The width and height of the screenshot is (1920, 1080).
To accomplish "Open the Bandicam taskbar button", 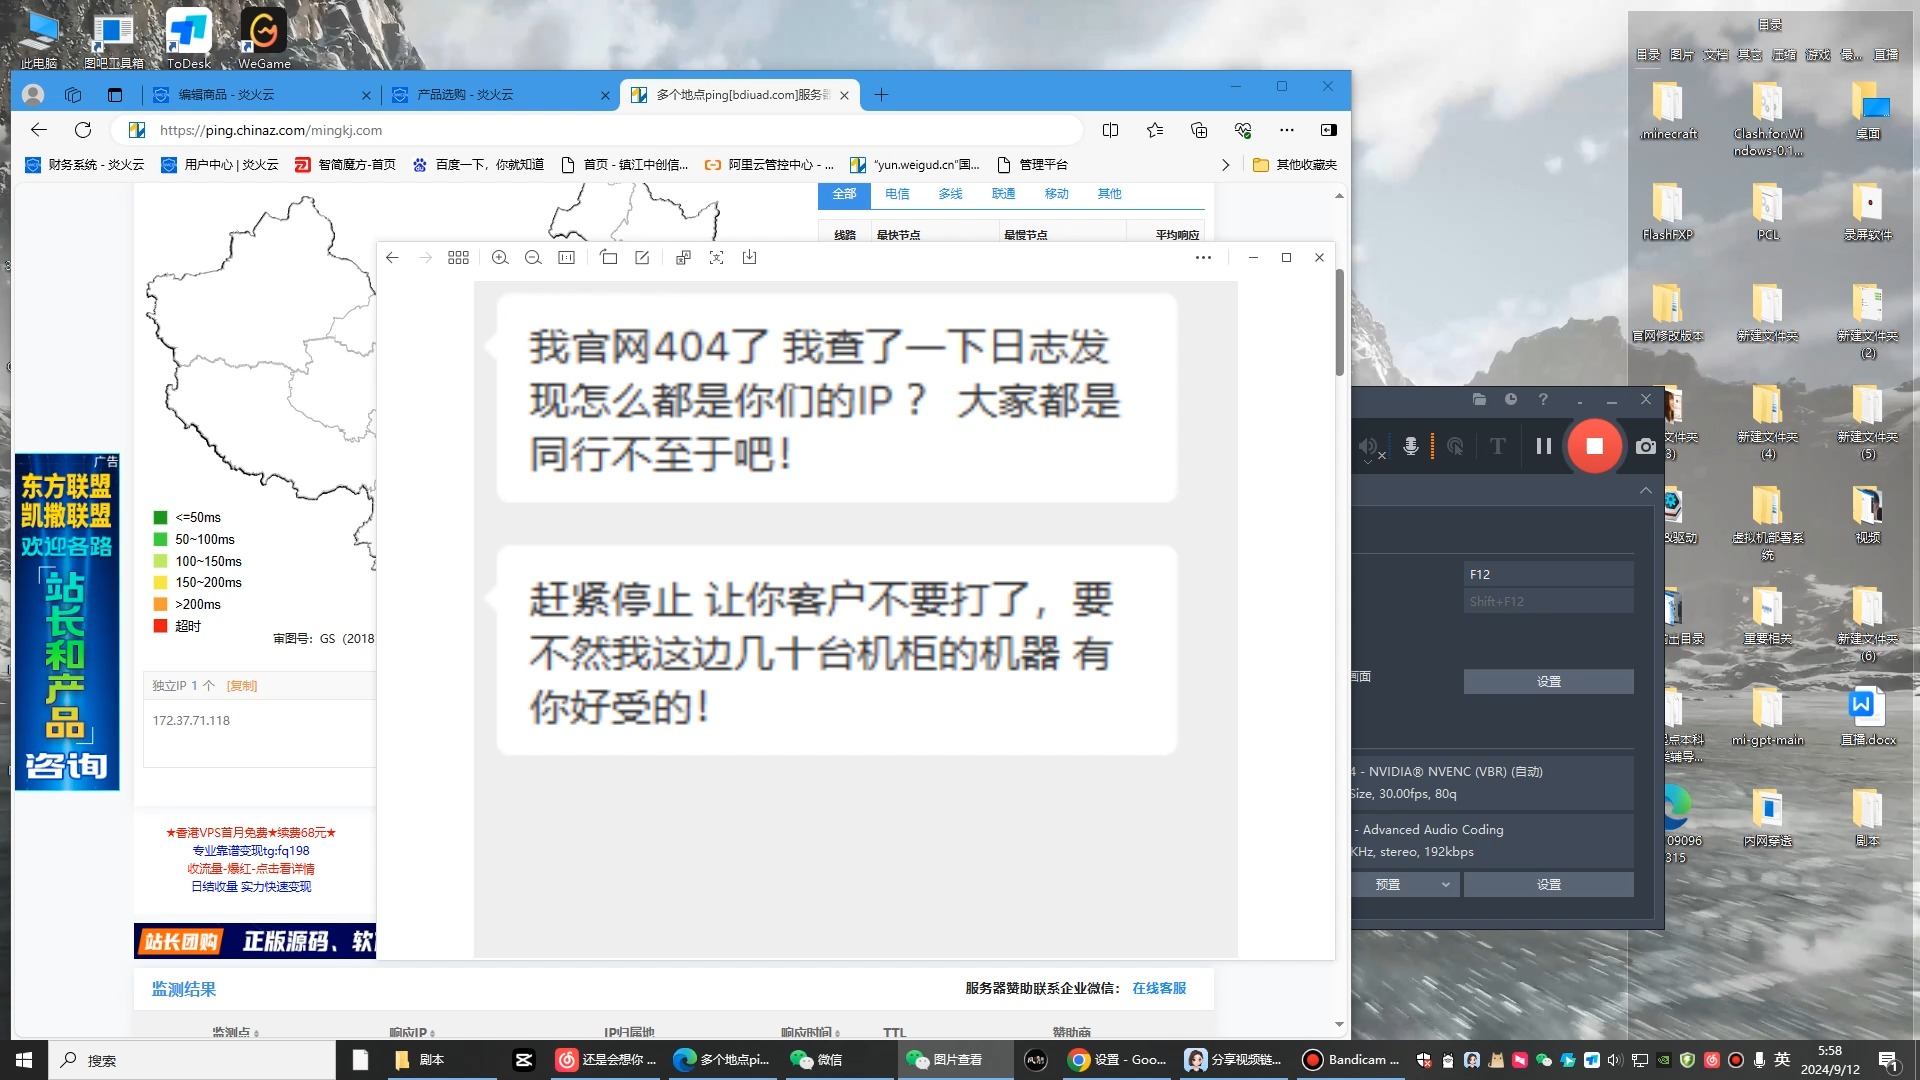I will tap(1352, 1060).
